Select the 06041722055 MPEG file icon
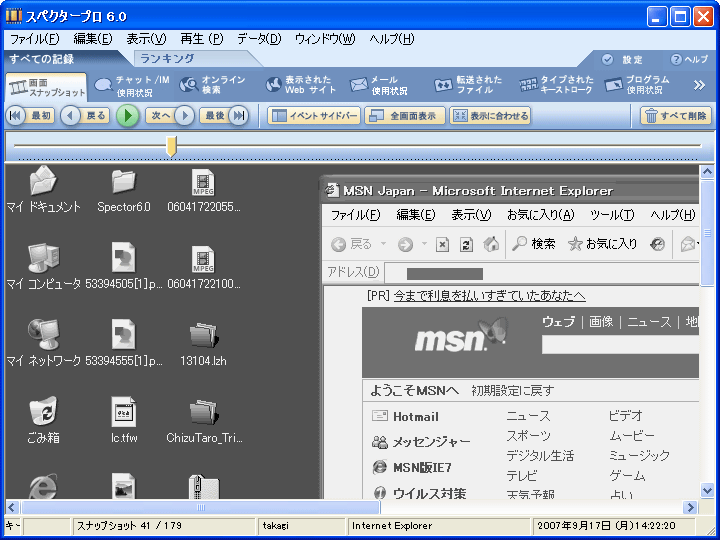 203,190
